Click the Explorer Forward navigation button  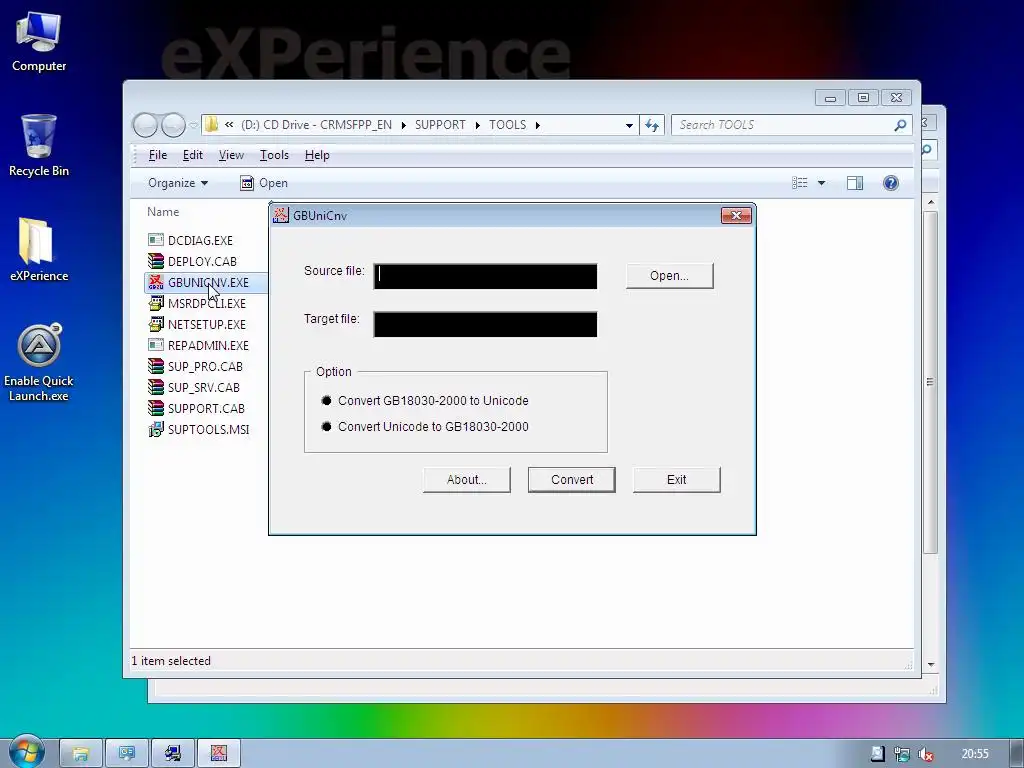(x=173, y=125)
